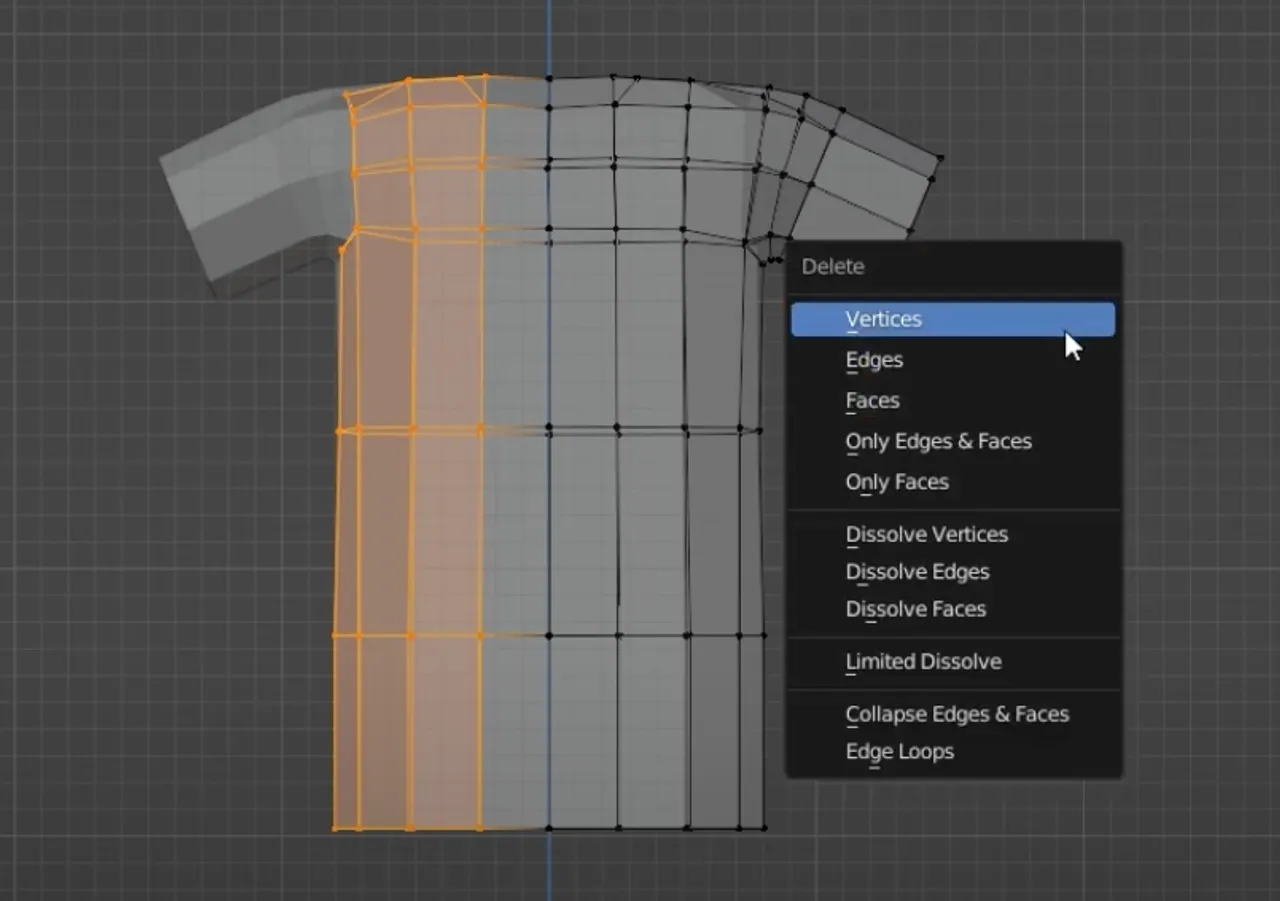Select Edges in the Delete menu
The width and height of the screenshot is (1280, 901).
[874, 359]
